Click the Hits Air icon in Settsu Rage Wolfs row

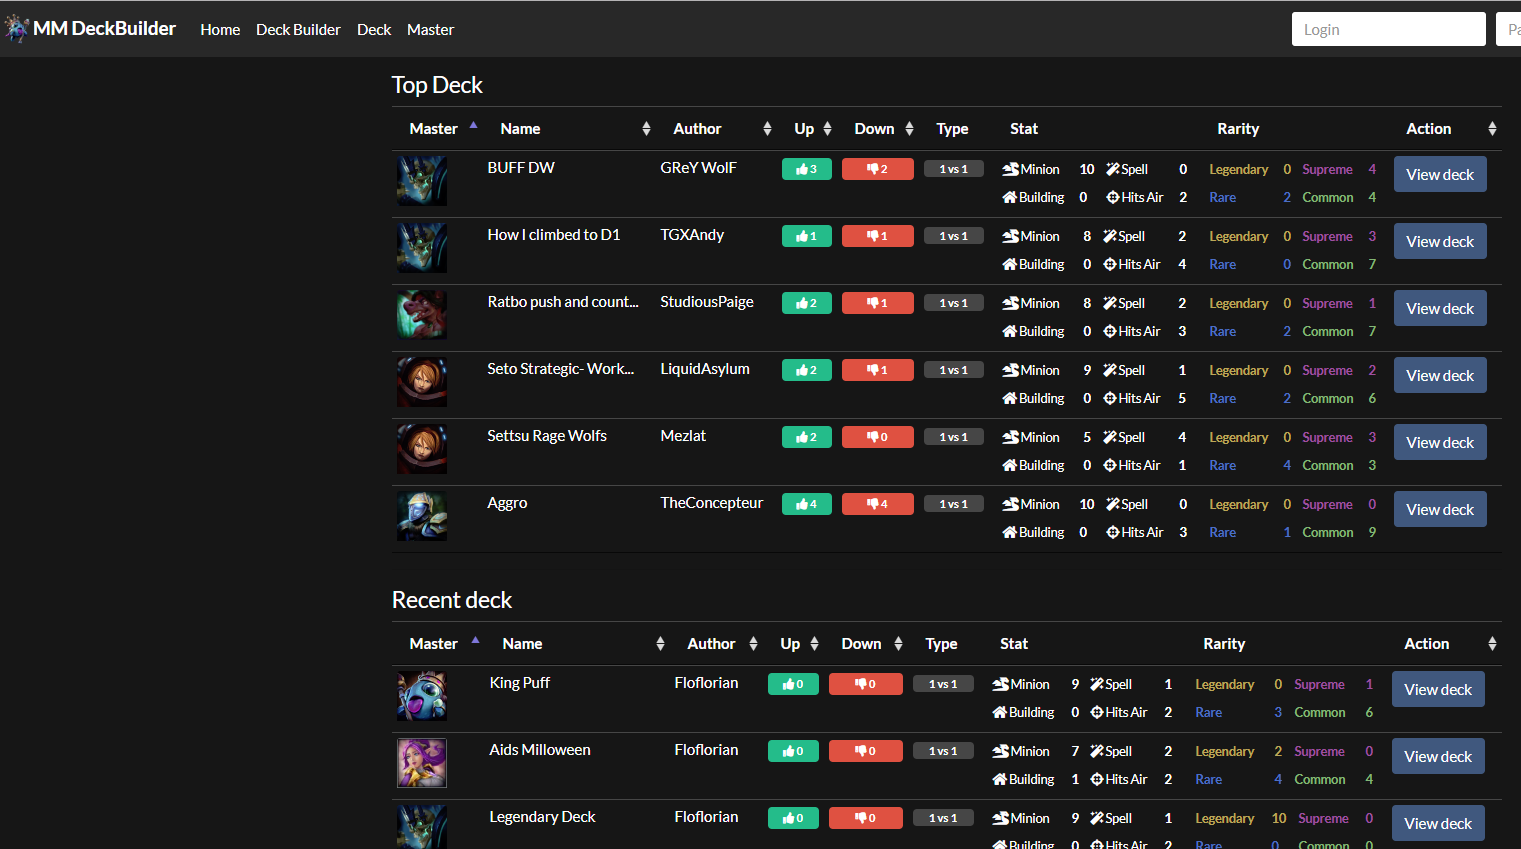coord(1110,465)
